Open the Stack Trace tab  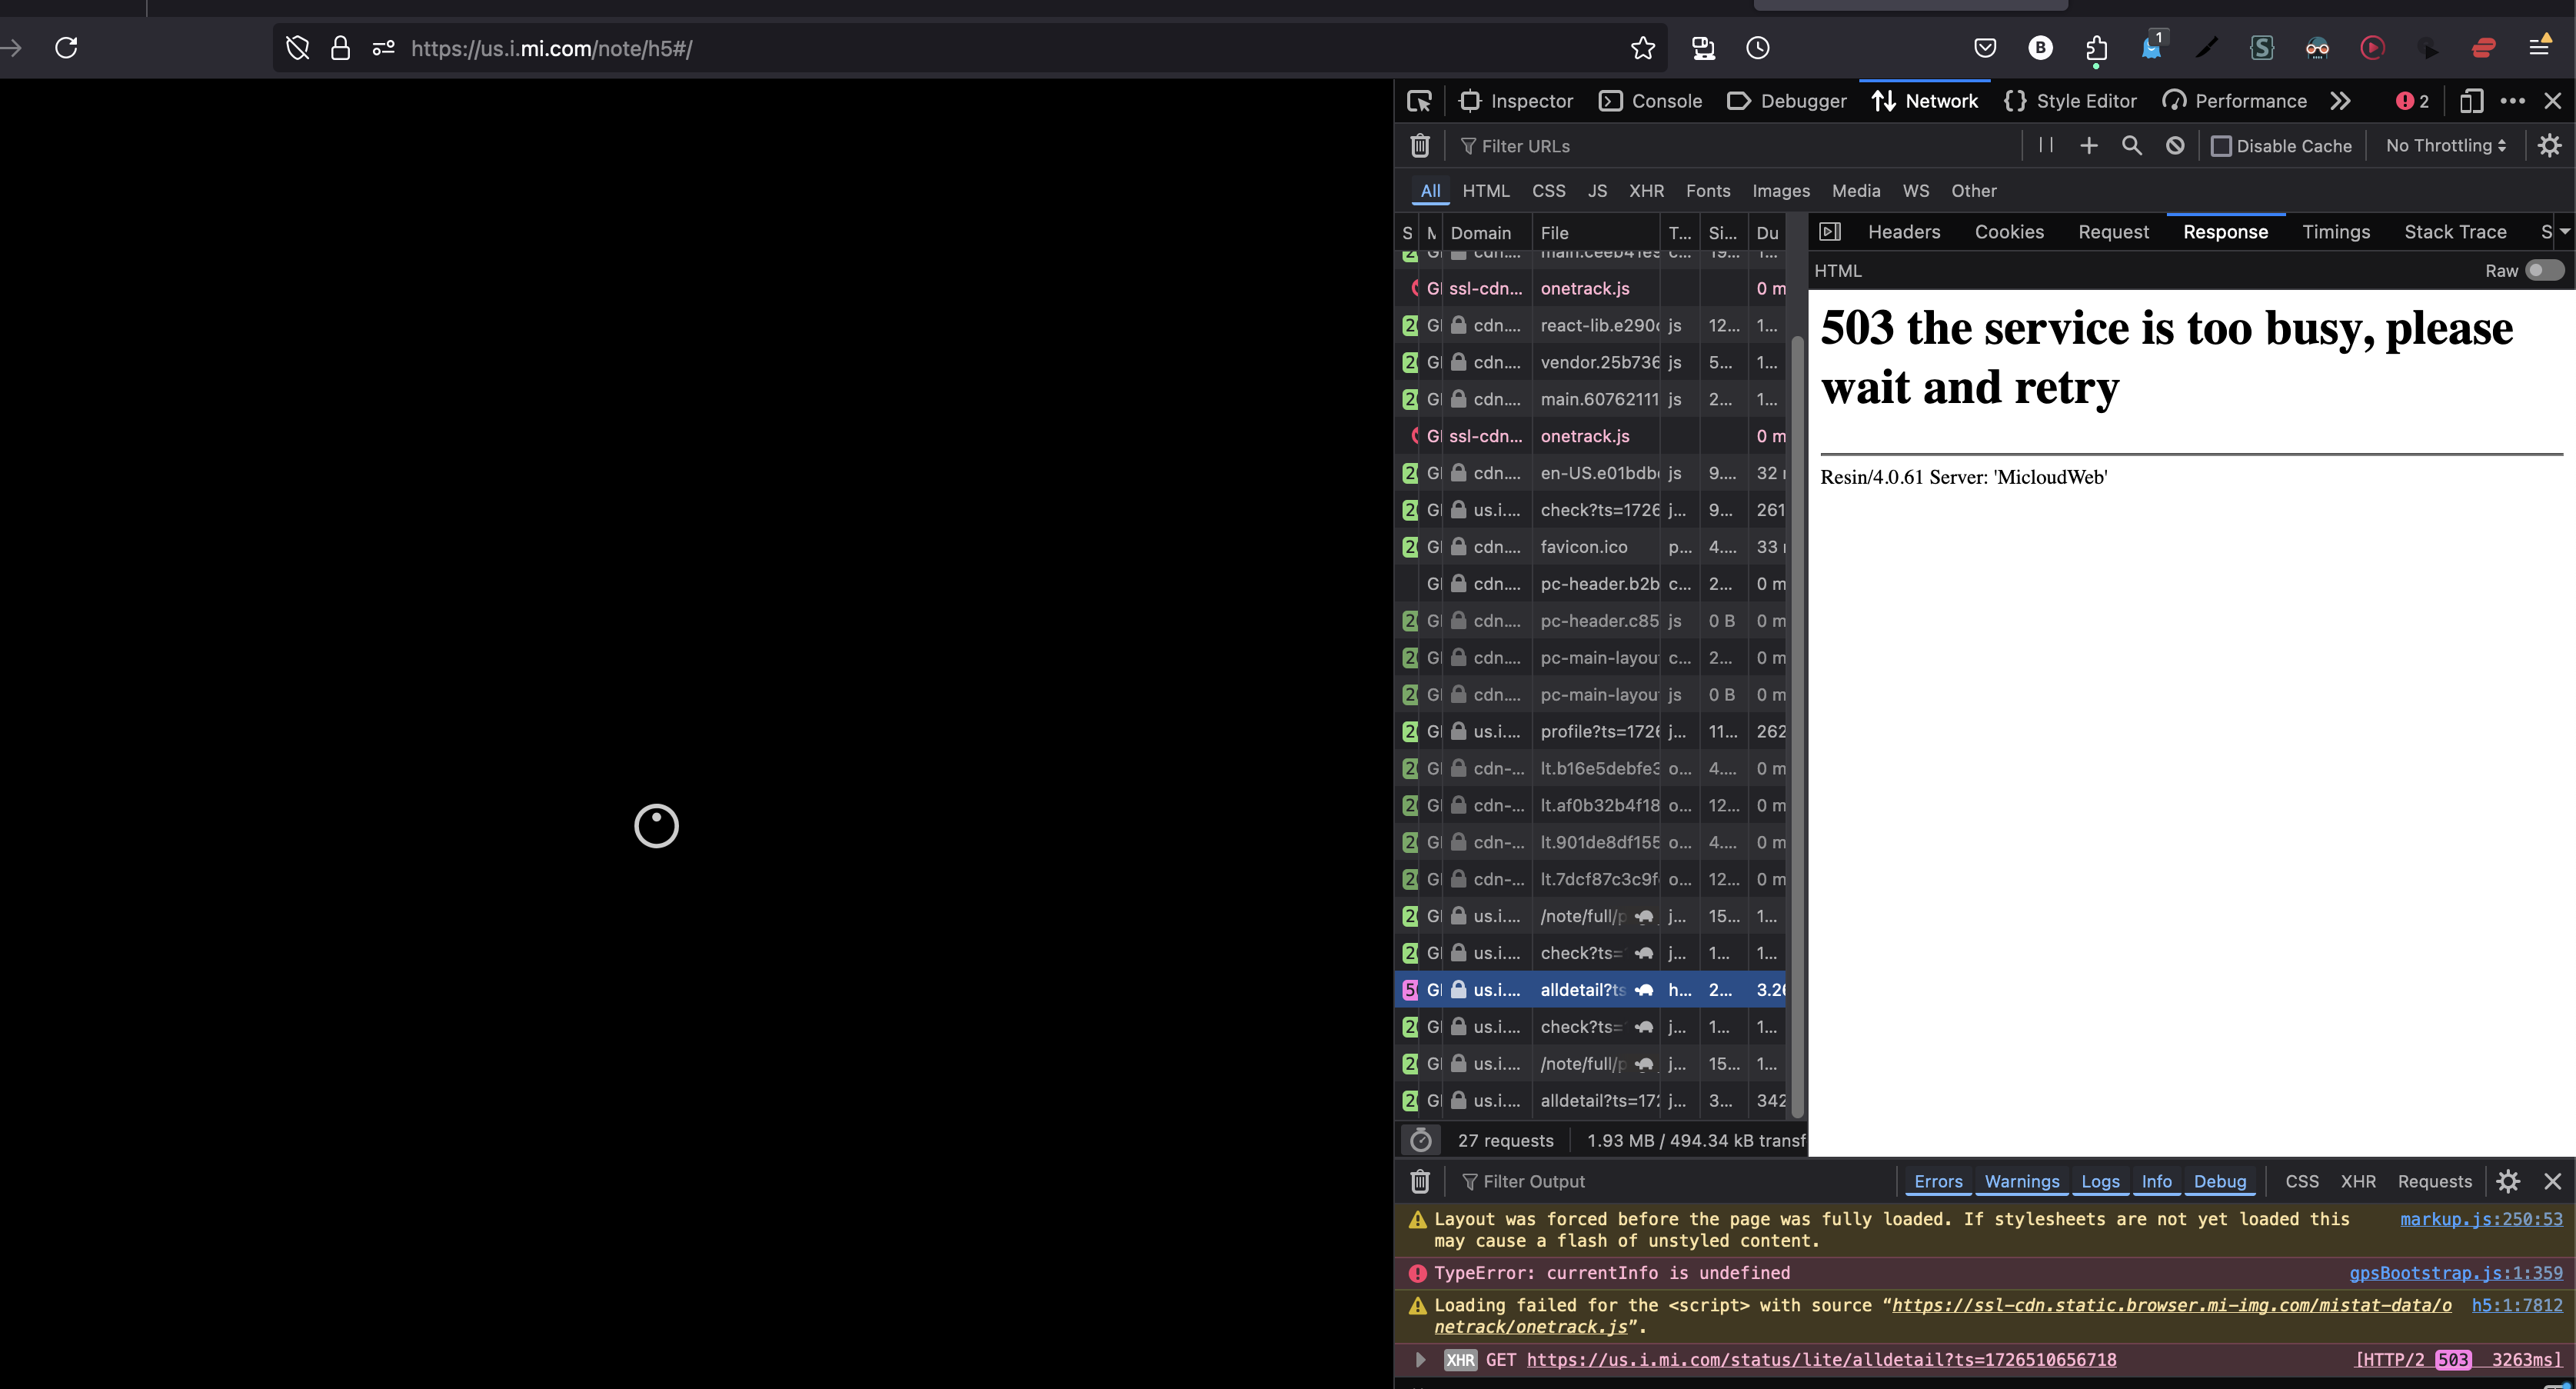click(2454, 232)
